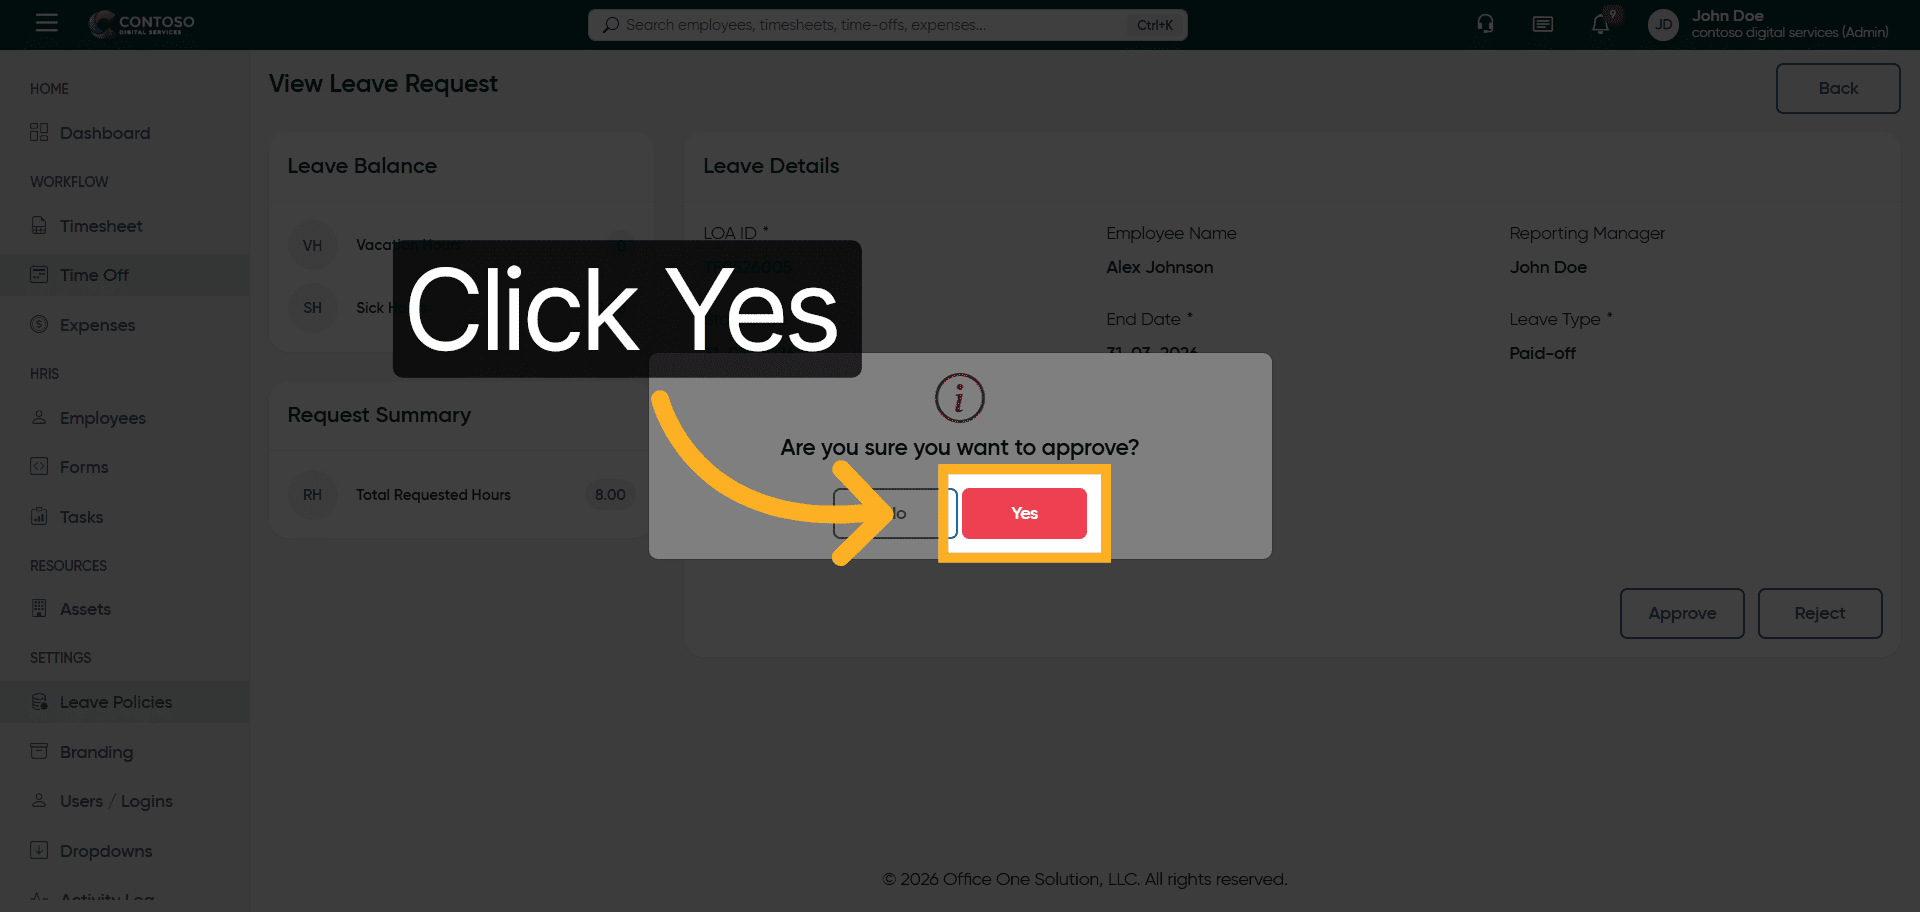Confirm approval with Yes button
1920x912 pixels.
pos(1024,513)
